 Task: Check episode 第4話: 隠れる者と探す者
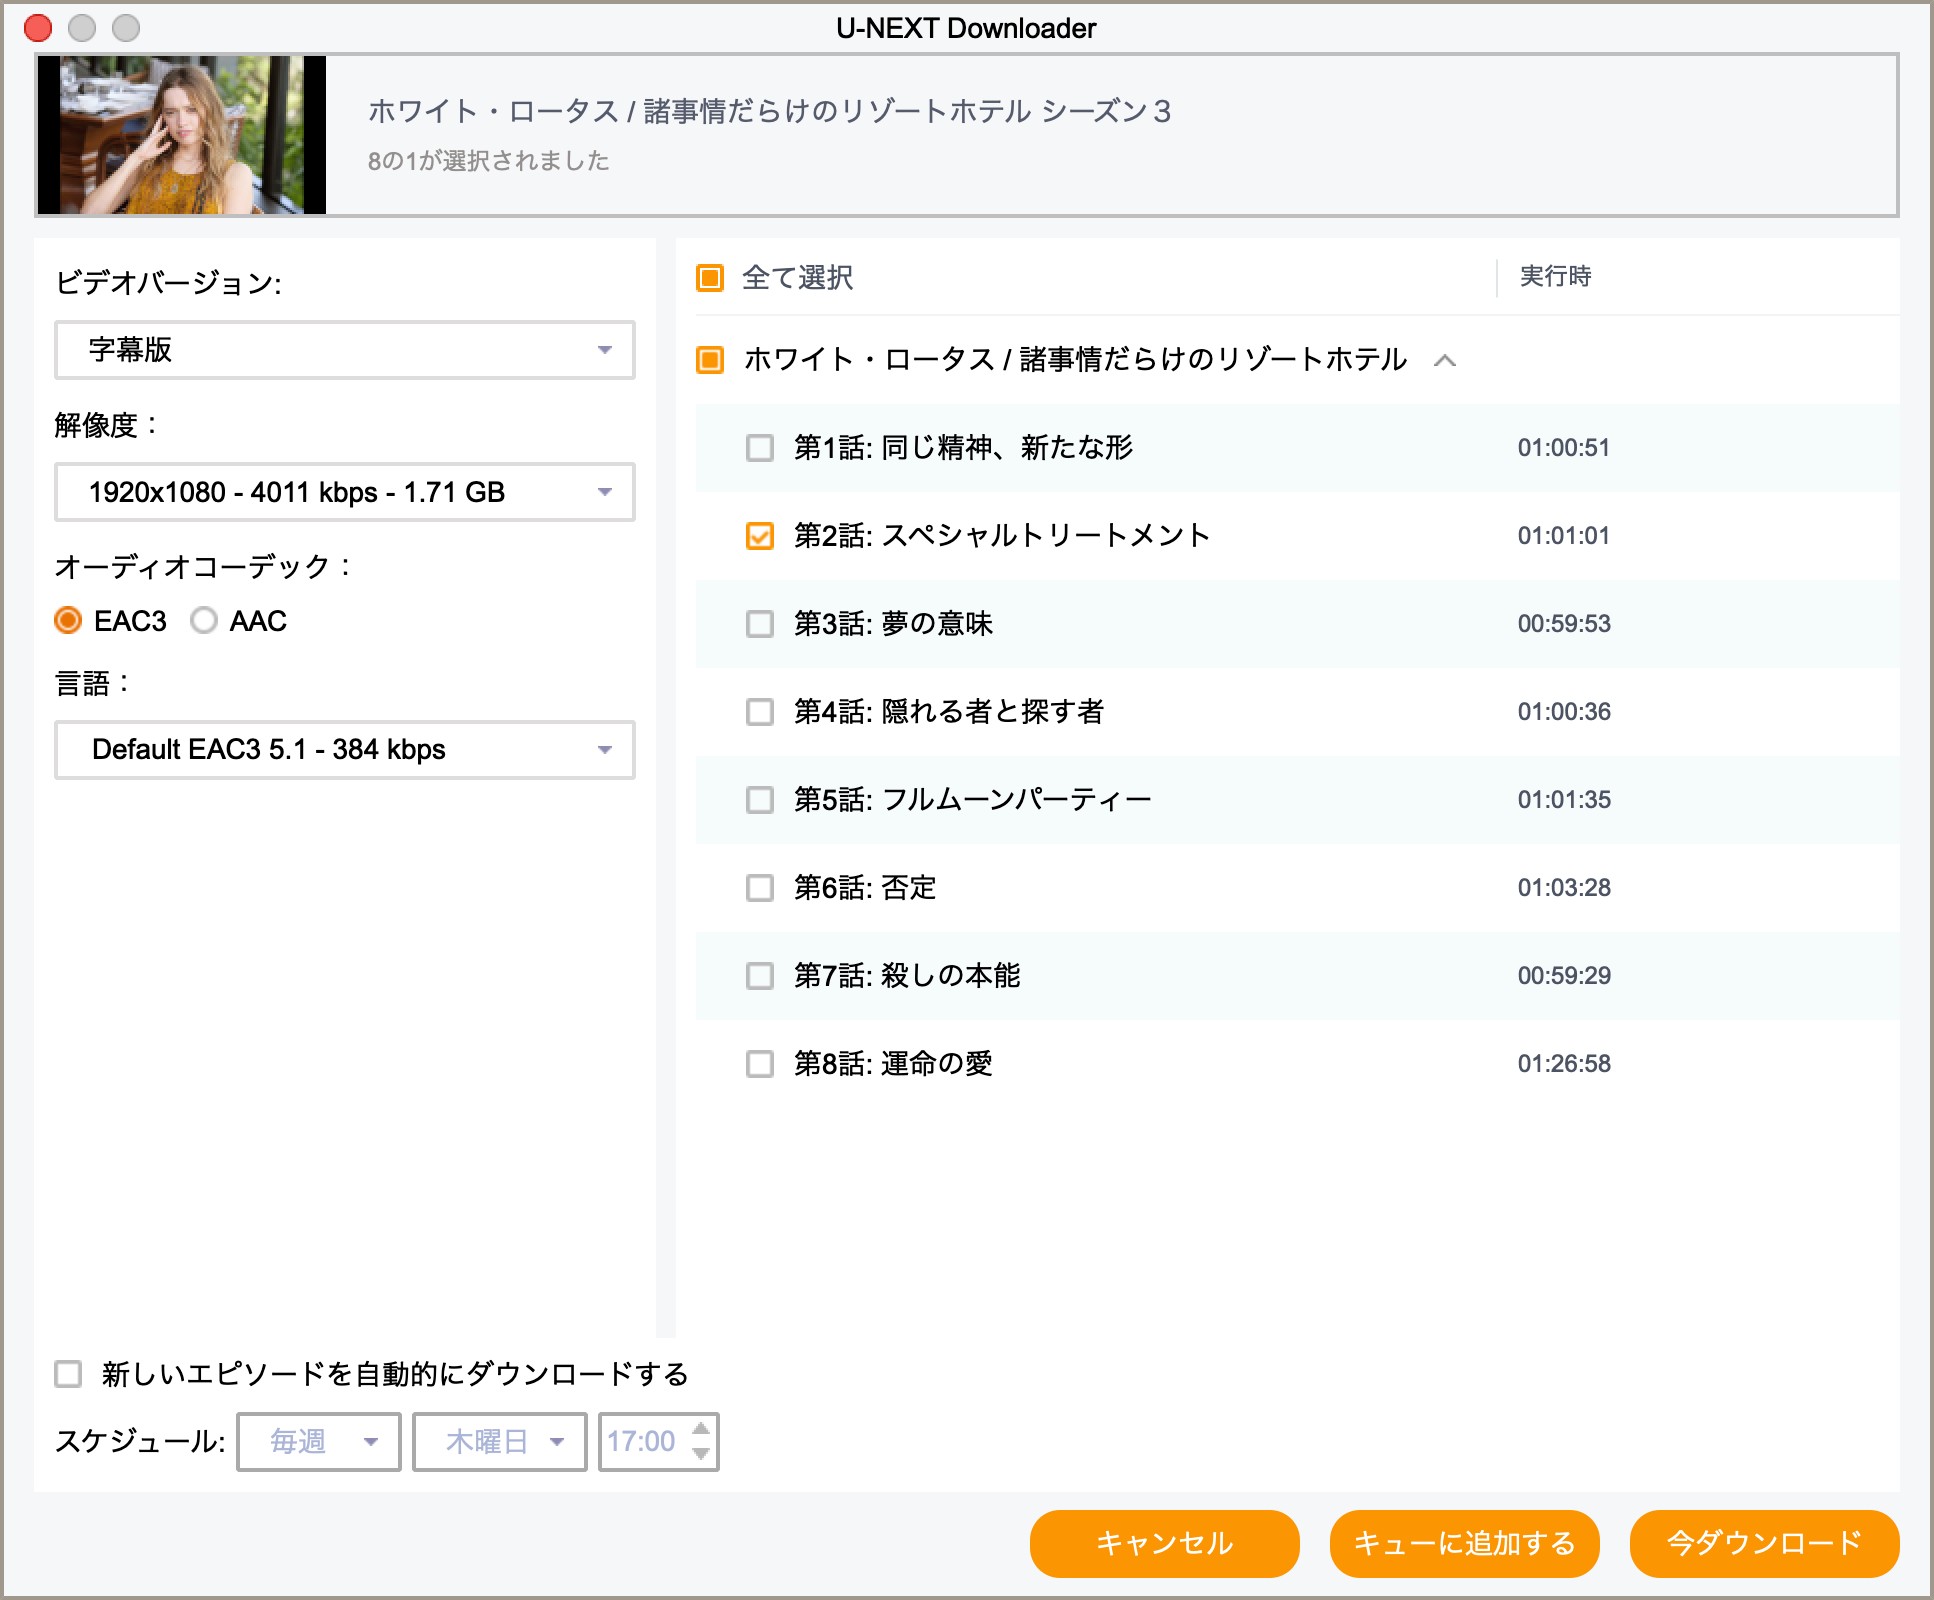click(x=761, y=712)
